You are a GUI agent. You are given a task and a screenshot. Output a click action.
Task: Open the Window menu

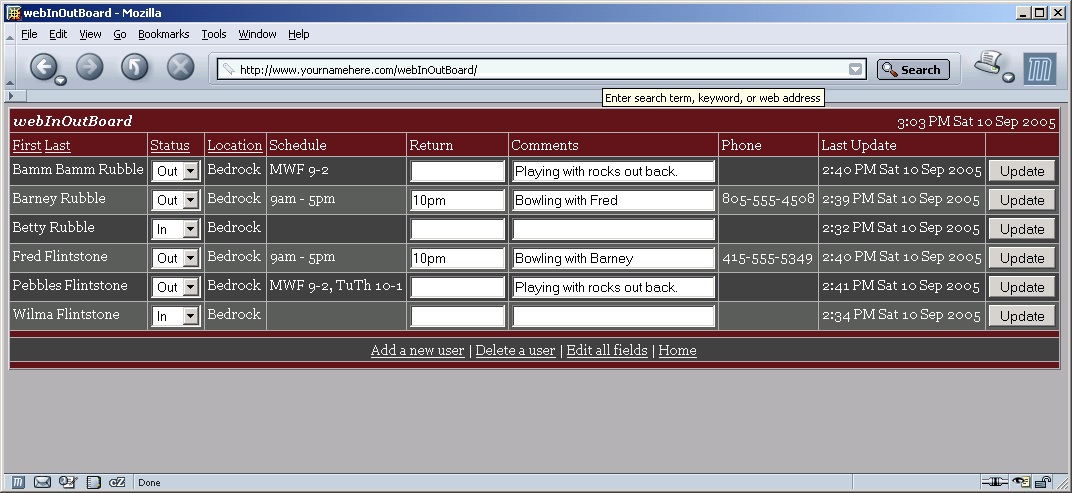tap(257, 34)
